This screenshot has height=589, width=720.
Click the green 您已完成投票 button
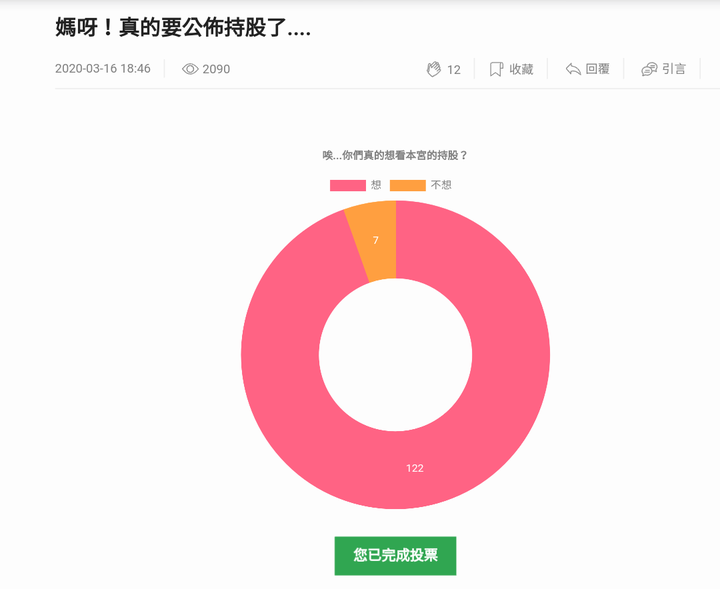click(395, 555)
